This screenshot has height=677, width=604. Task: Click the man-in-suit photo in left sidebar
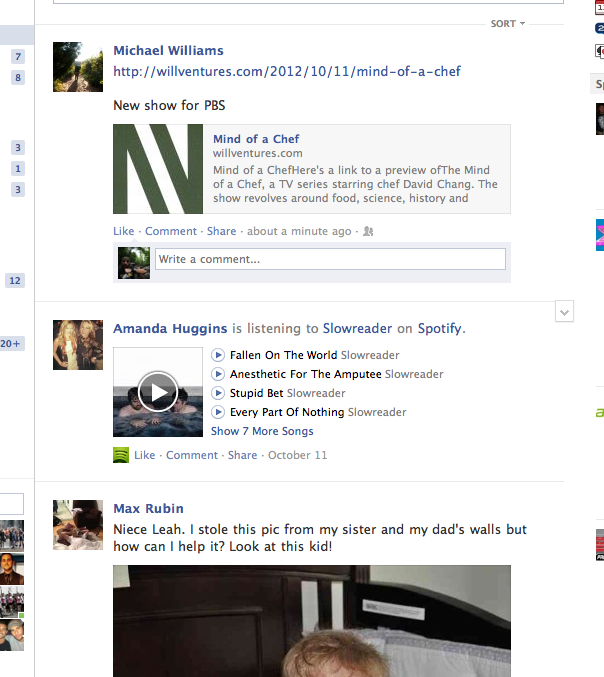coord(12,569)
